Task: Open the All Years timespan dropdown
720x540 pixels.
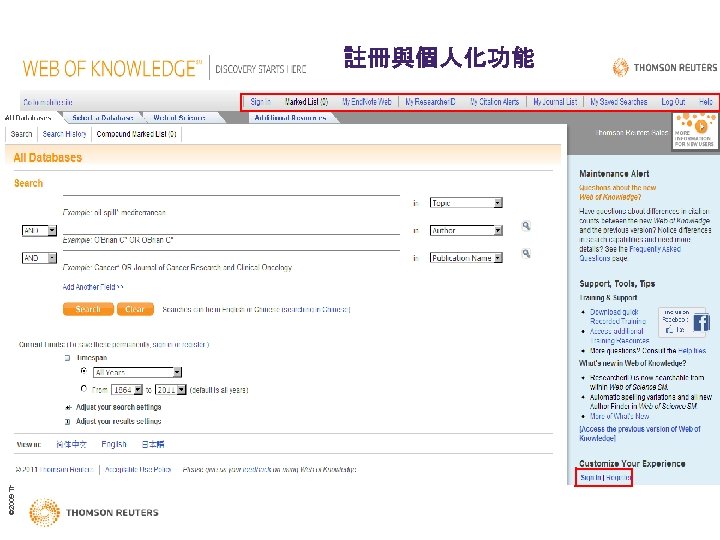Action: 137,372
